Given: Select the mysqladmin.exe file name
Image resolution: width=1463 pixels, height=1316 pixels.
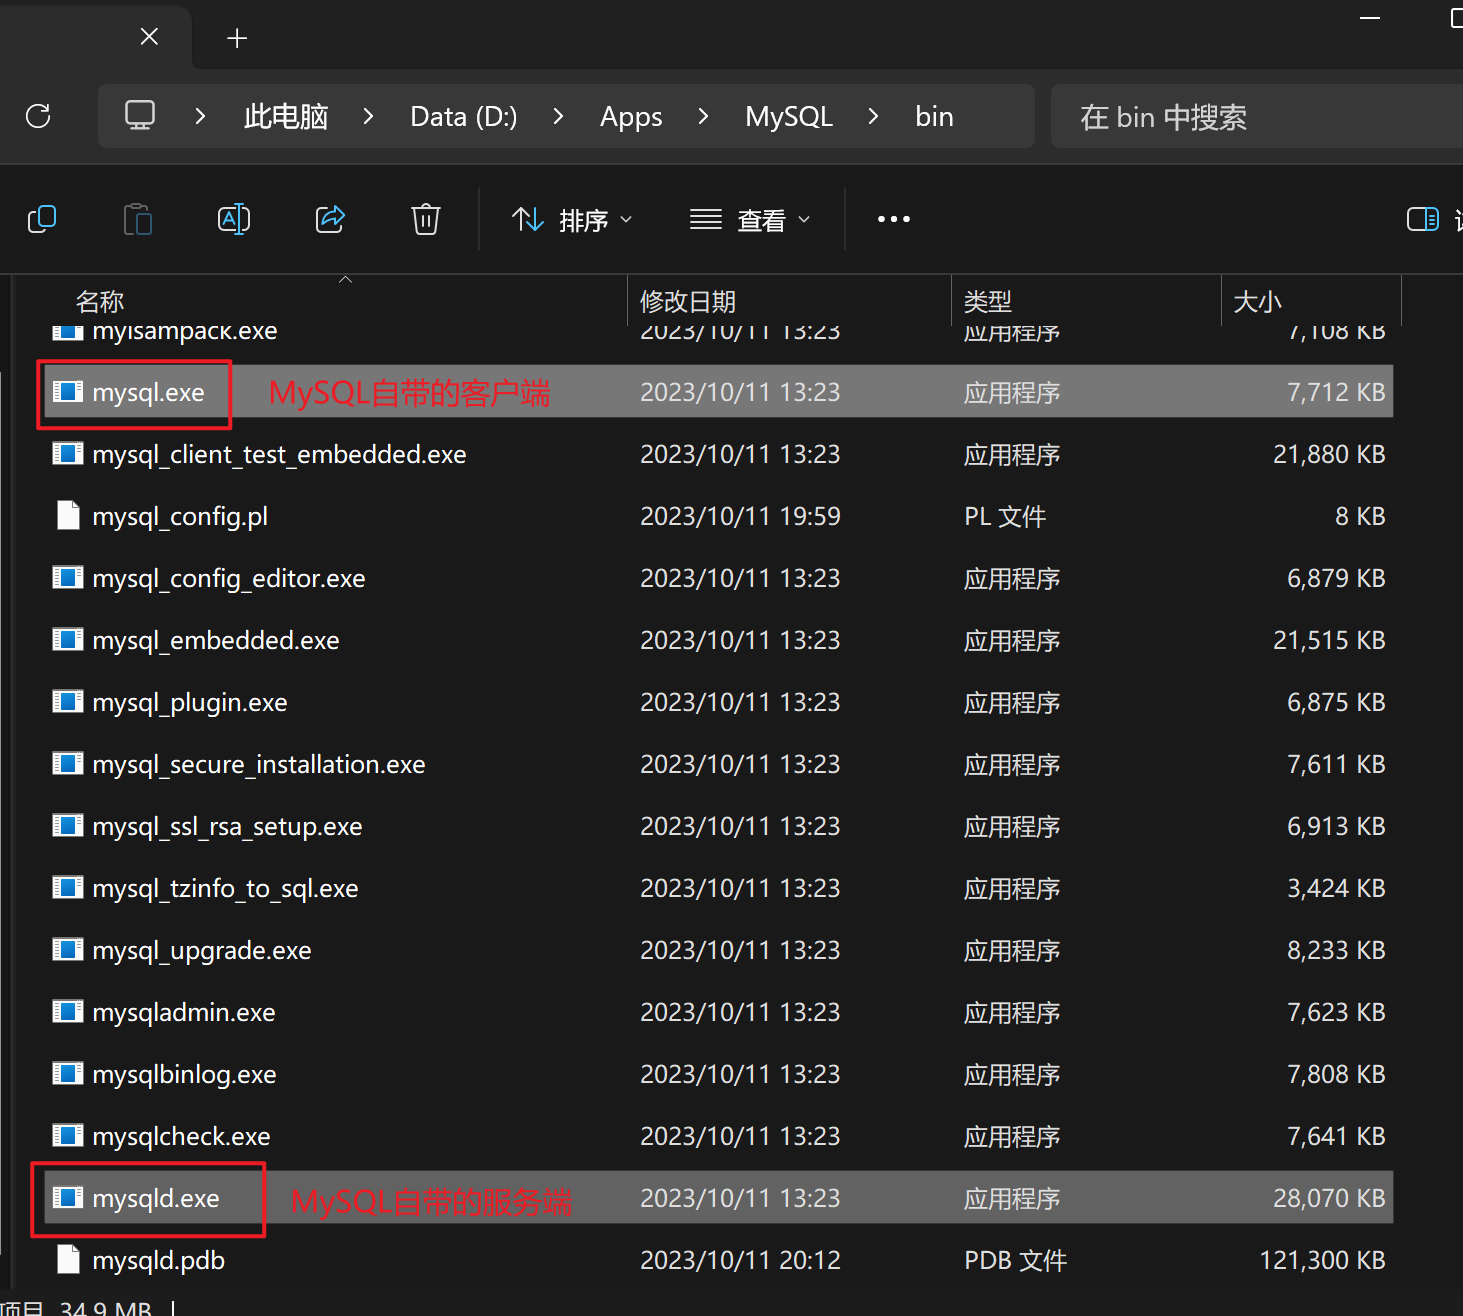Looking at the screenshot, I should 184,1013.
